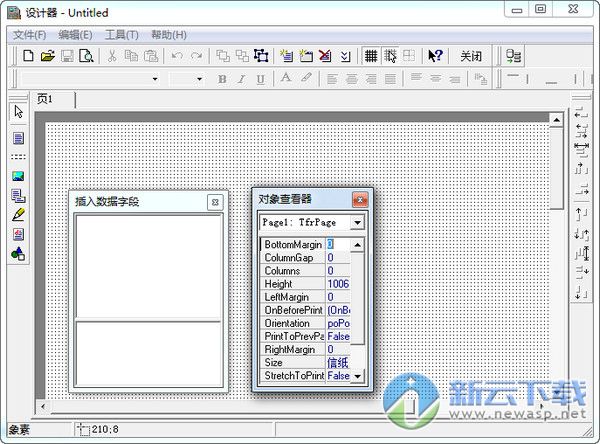The width and height of the screenshot is (600, 444).
Task: Paste from clipboard icon
Action: pyautogui.click(x=151, y=56)
